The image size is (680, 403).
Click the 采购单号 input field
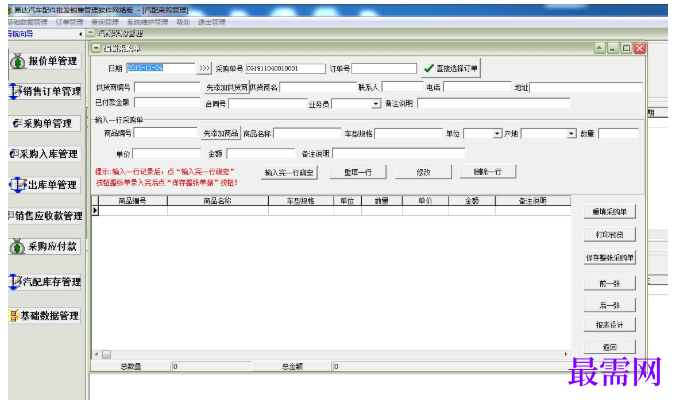(285, 69)
